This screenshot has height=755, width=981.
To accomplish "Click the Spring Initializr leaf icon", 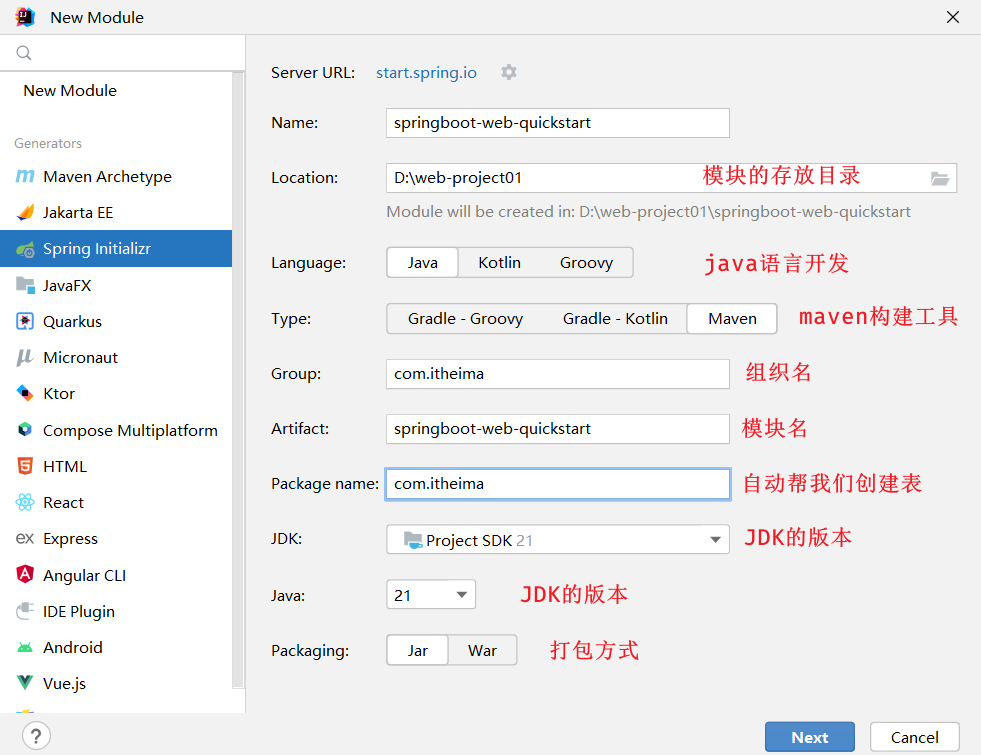I will [25, 249].
